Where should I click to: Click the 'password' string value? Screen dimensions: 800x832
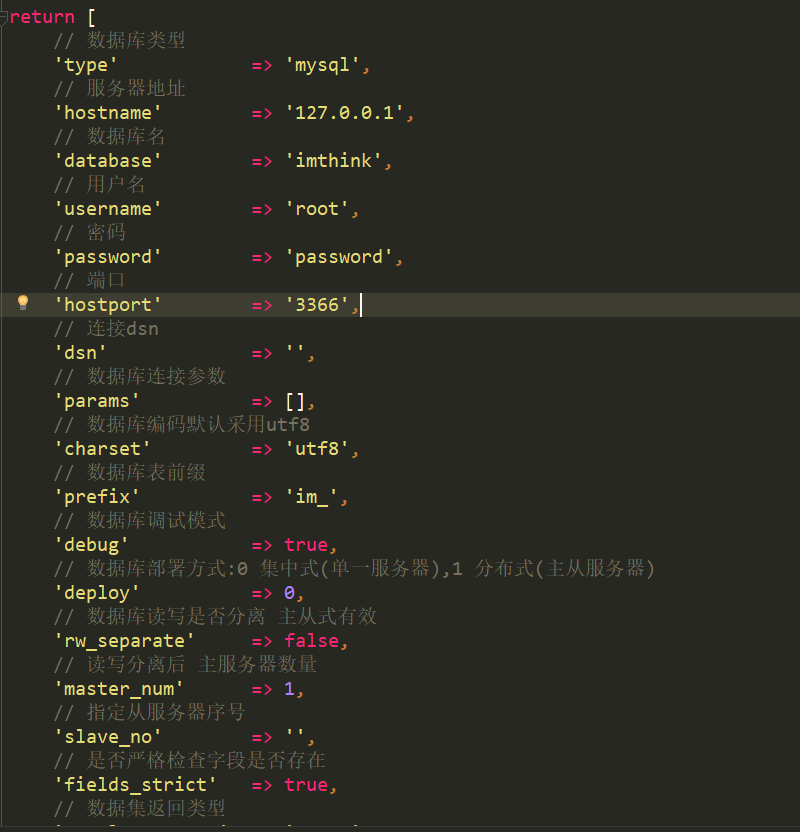(339, 257)
